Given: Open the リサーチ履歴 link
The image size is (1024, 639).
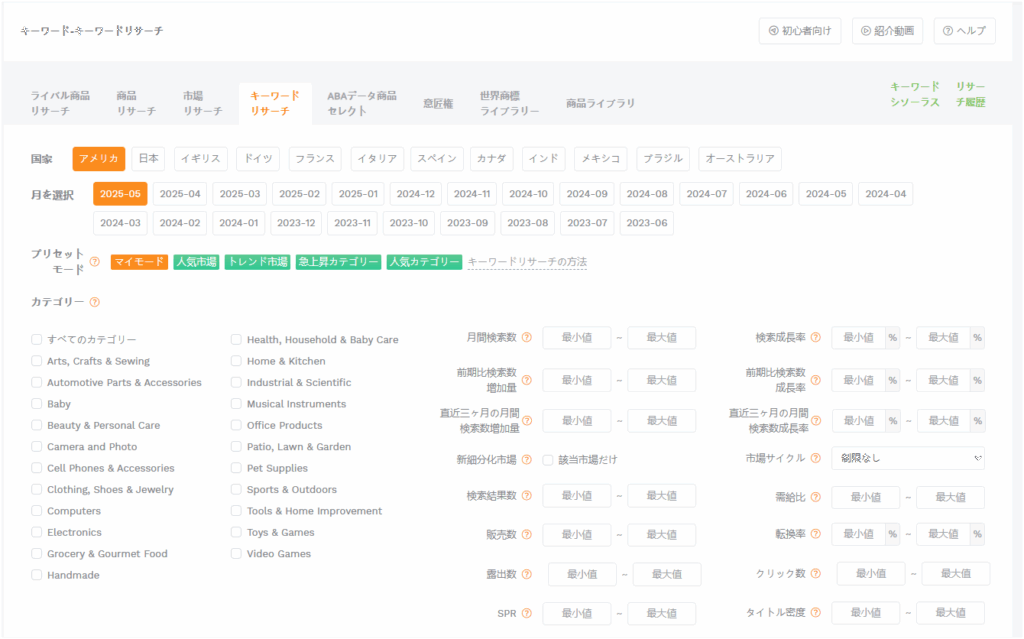Looking at the screenshot, I should click(x=970, y=95).
